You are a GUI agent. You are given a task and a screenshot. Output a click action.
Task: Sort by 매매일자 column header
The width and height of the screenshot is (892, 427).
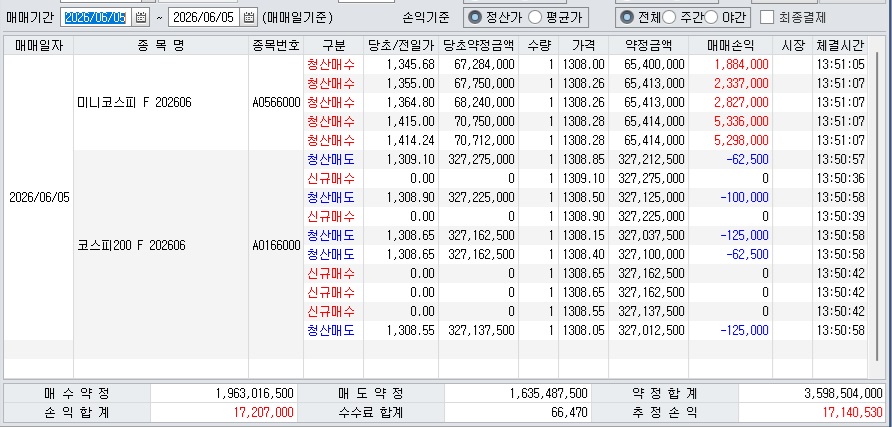[x=39, y=45]
